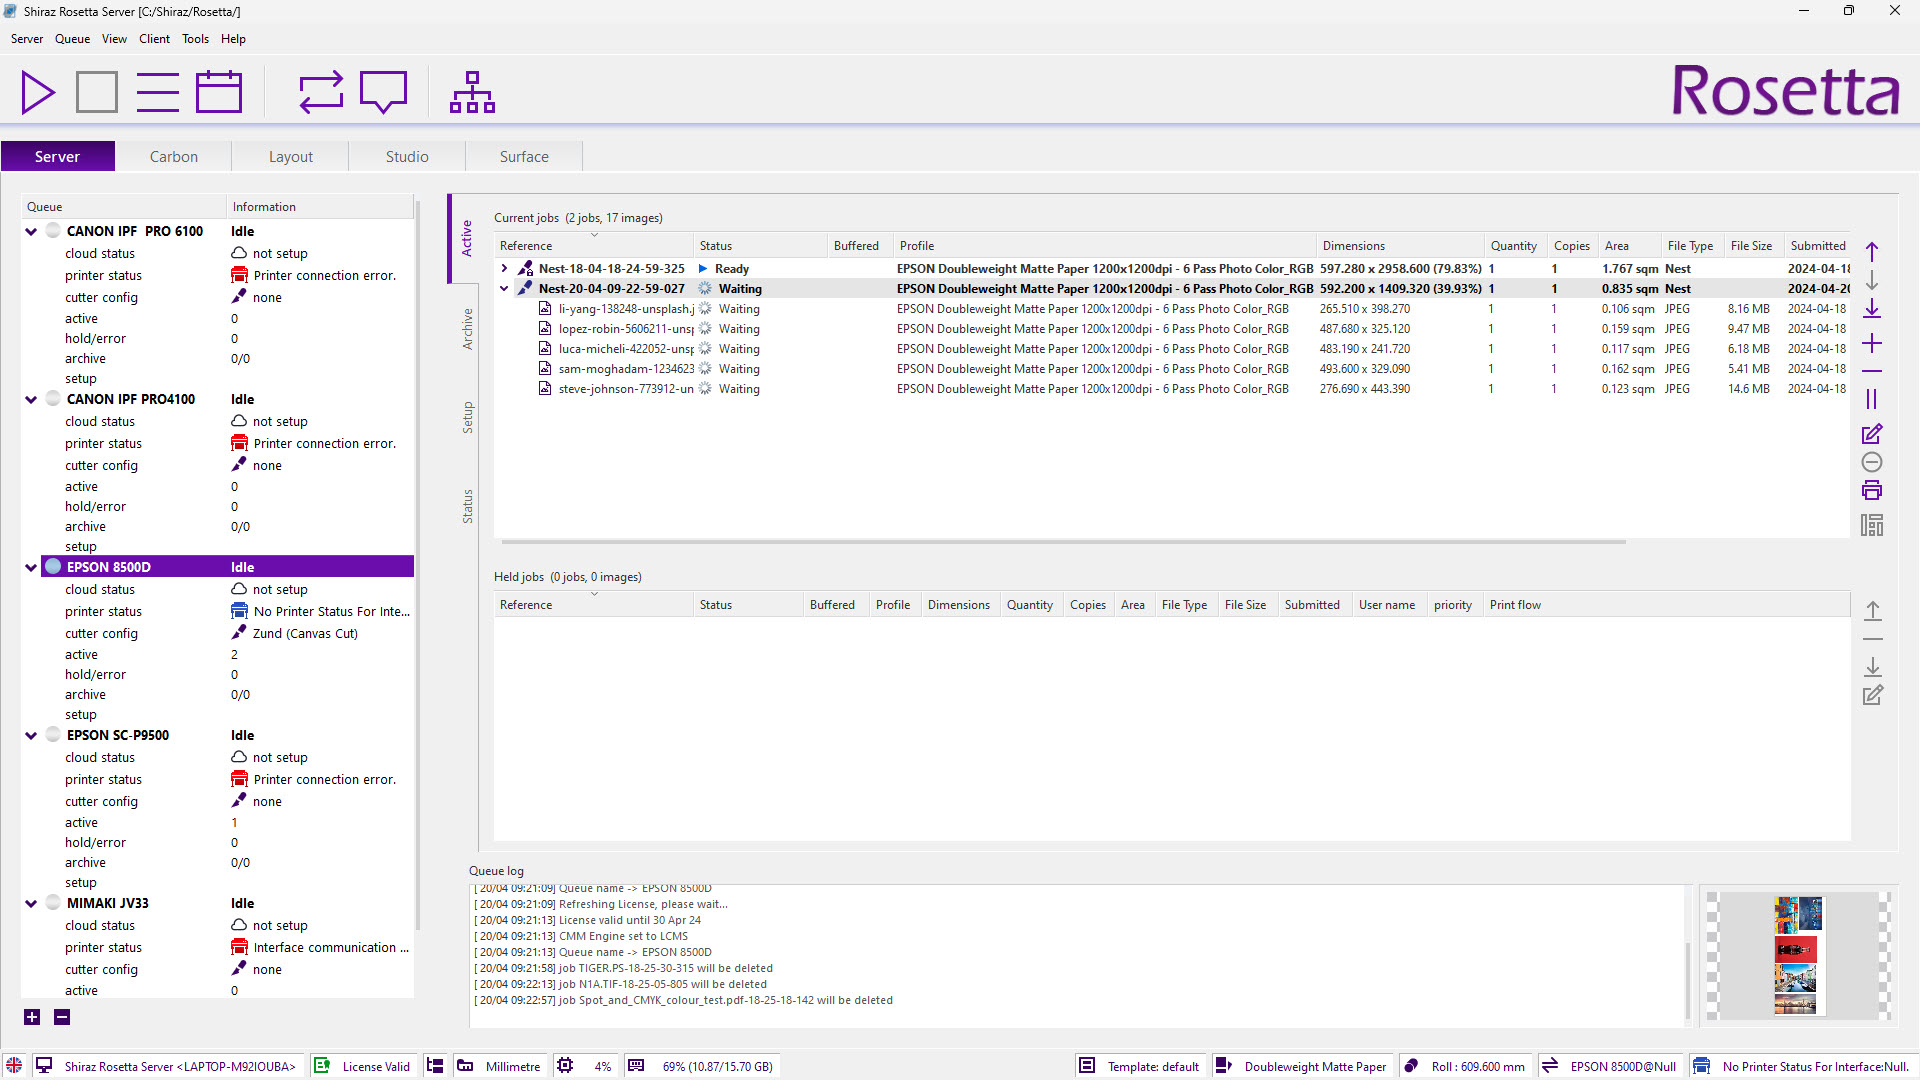Toggle CANON IPF PRO 6100 status circle
Image resolution: width=1920 pixels, height=1080 pixels.
click(53, 230)
